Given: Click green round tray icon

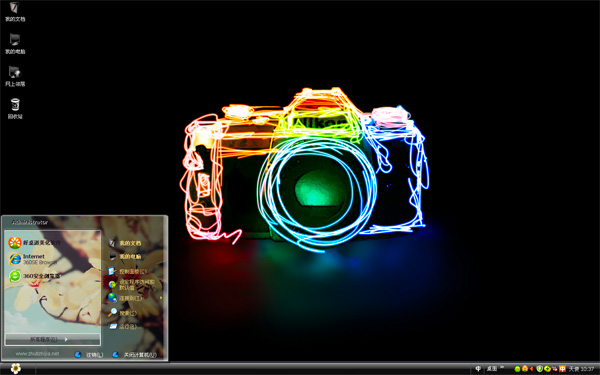Looking at the screenshot, I should pos(517,369).
